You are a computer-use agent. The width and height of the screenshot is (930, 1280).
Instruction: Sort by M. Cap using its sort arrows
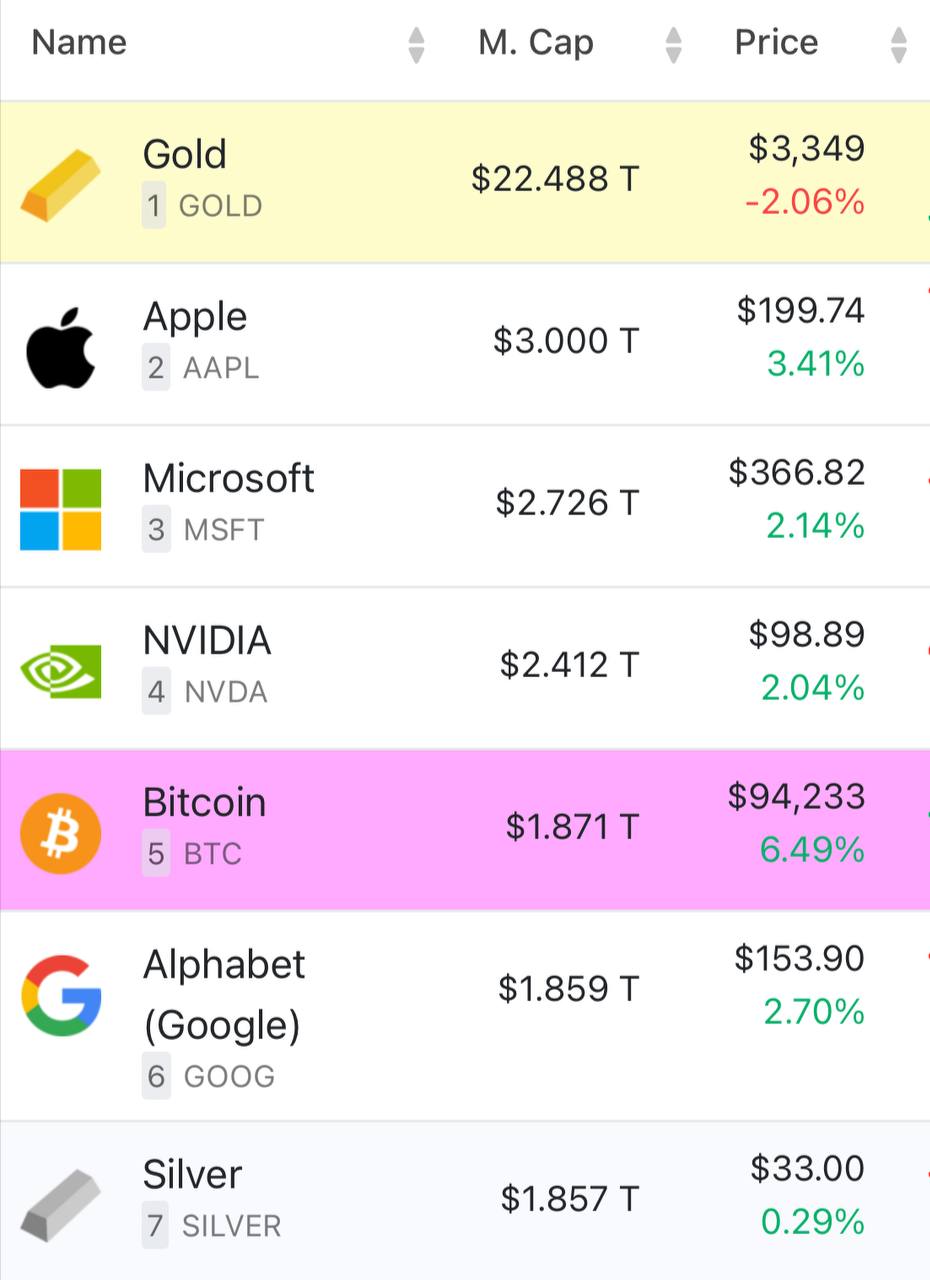[x=673, y=45]
